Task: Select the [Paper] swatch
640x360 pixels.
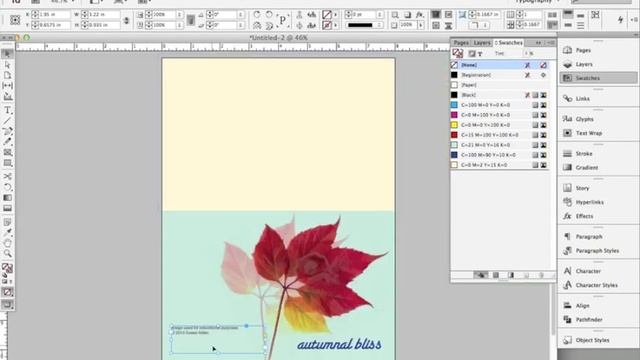Action: click(500, 85)
